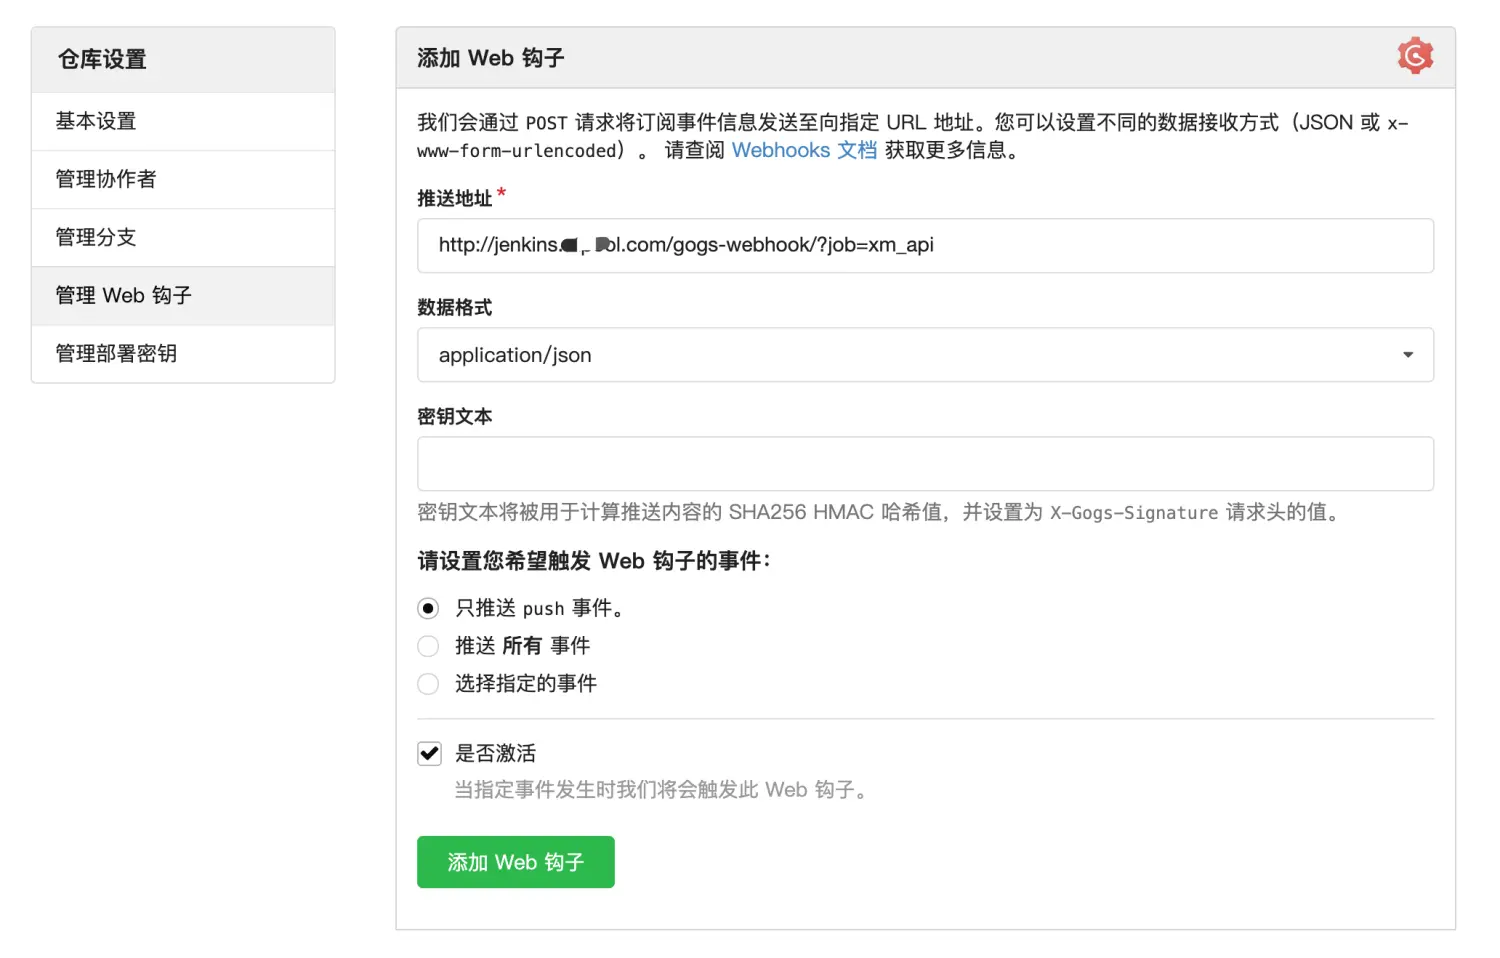Click the 数据格式 dropdown caret arrow
This screenshot has width=1500, height=958.
pos(1407,355)
